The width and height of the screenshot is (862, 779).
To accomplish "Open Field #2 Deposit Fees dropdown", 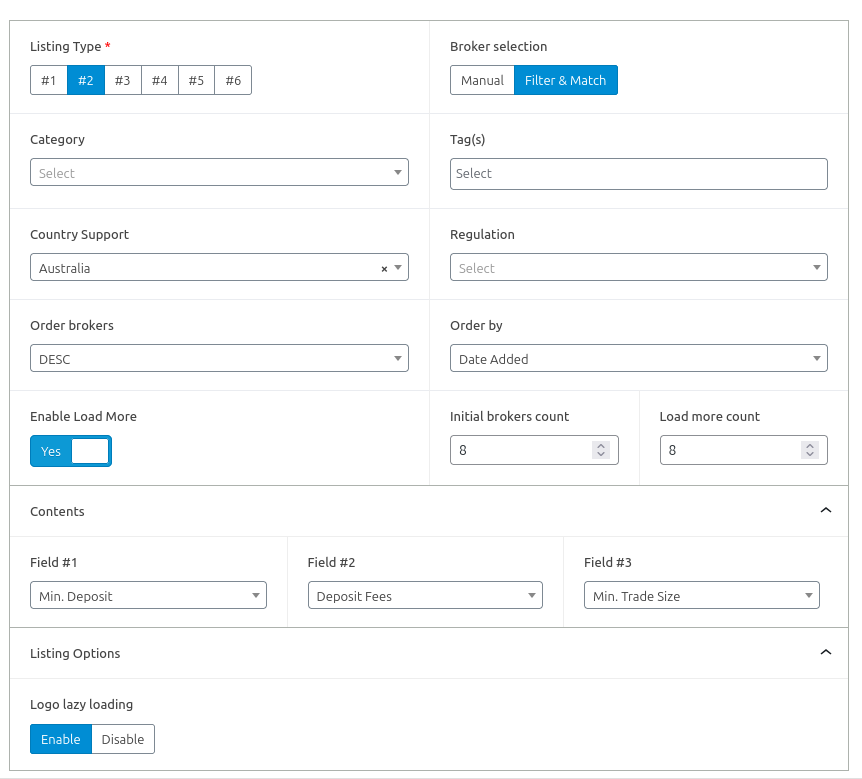I will (425, 596).
